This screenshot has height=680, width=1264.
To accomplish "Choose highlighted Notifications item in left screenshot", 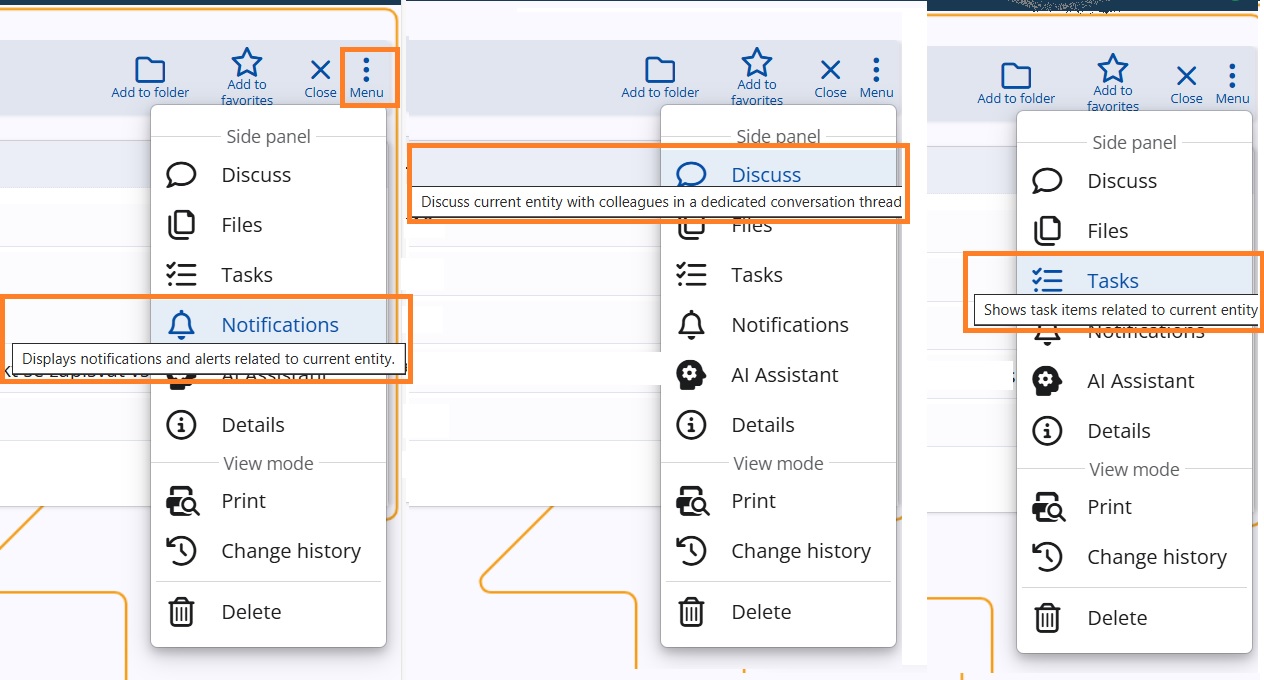I will 268,325.
